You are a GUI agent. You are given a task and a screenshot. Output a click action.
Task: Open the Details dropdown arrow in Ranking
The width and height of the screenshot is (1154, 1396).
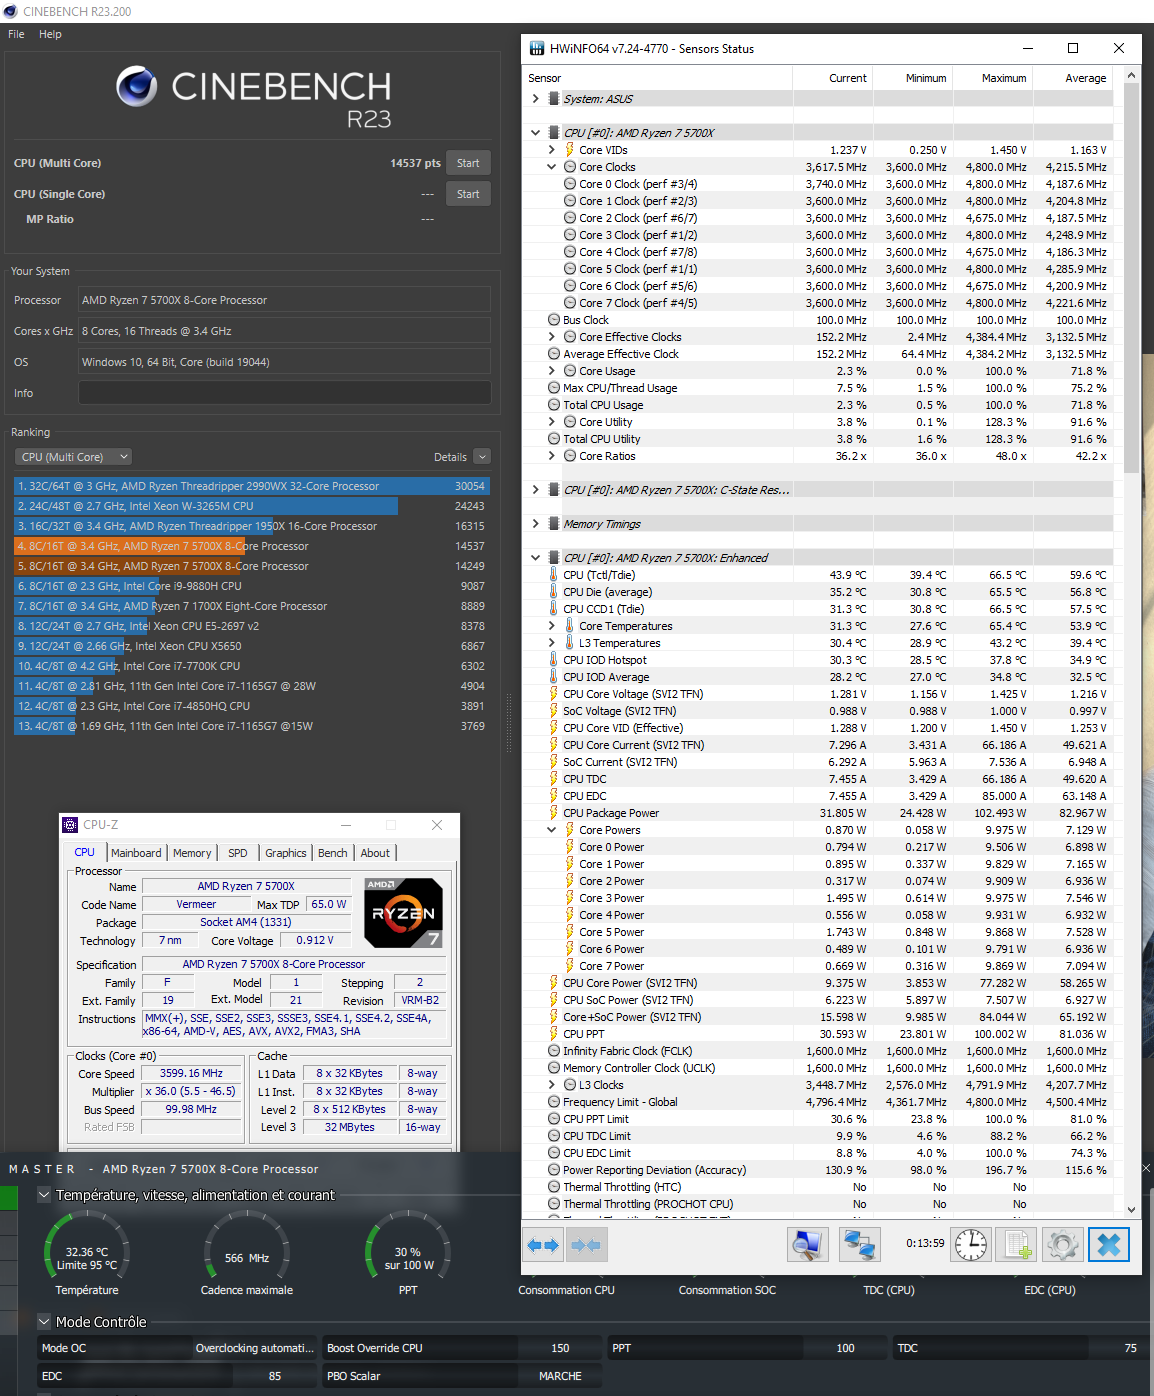[482, 457]
